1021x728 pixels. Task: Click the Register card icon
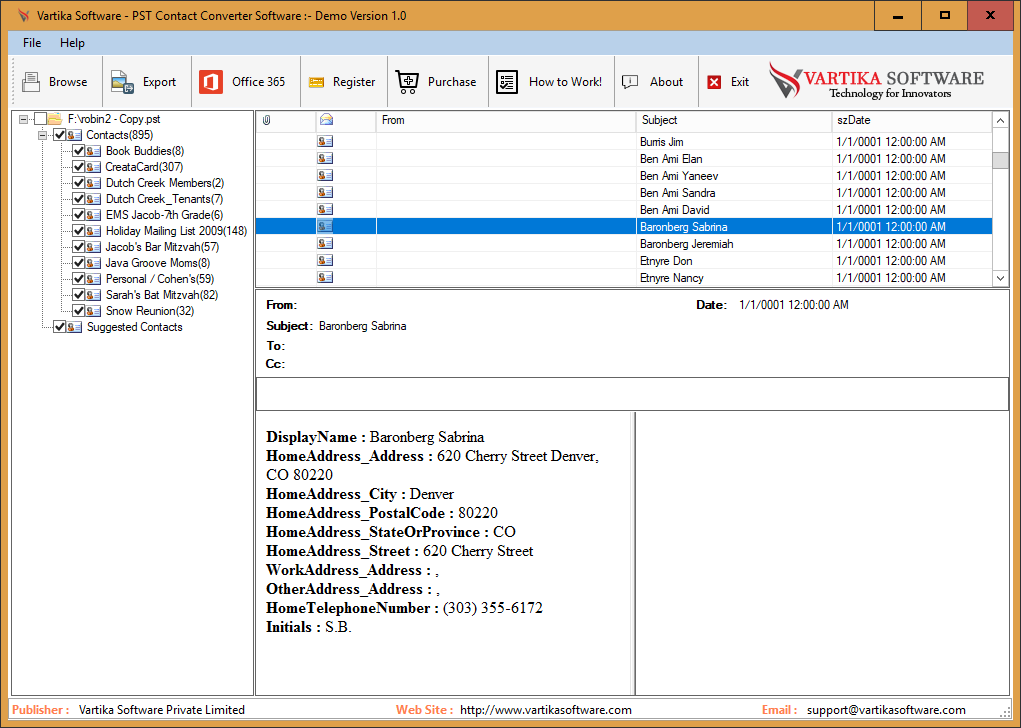click(x=316, y=82)
